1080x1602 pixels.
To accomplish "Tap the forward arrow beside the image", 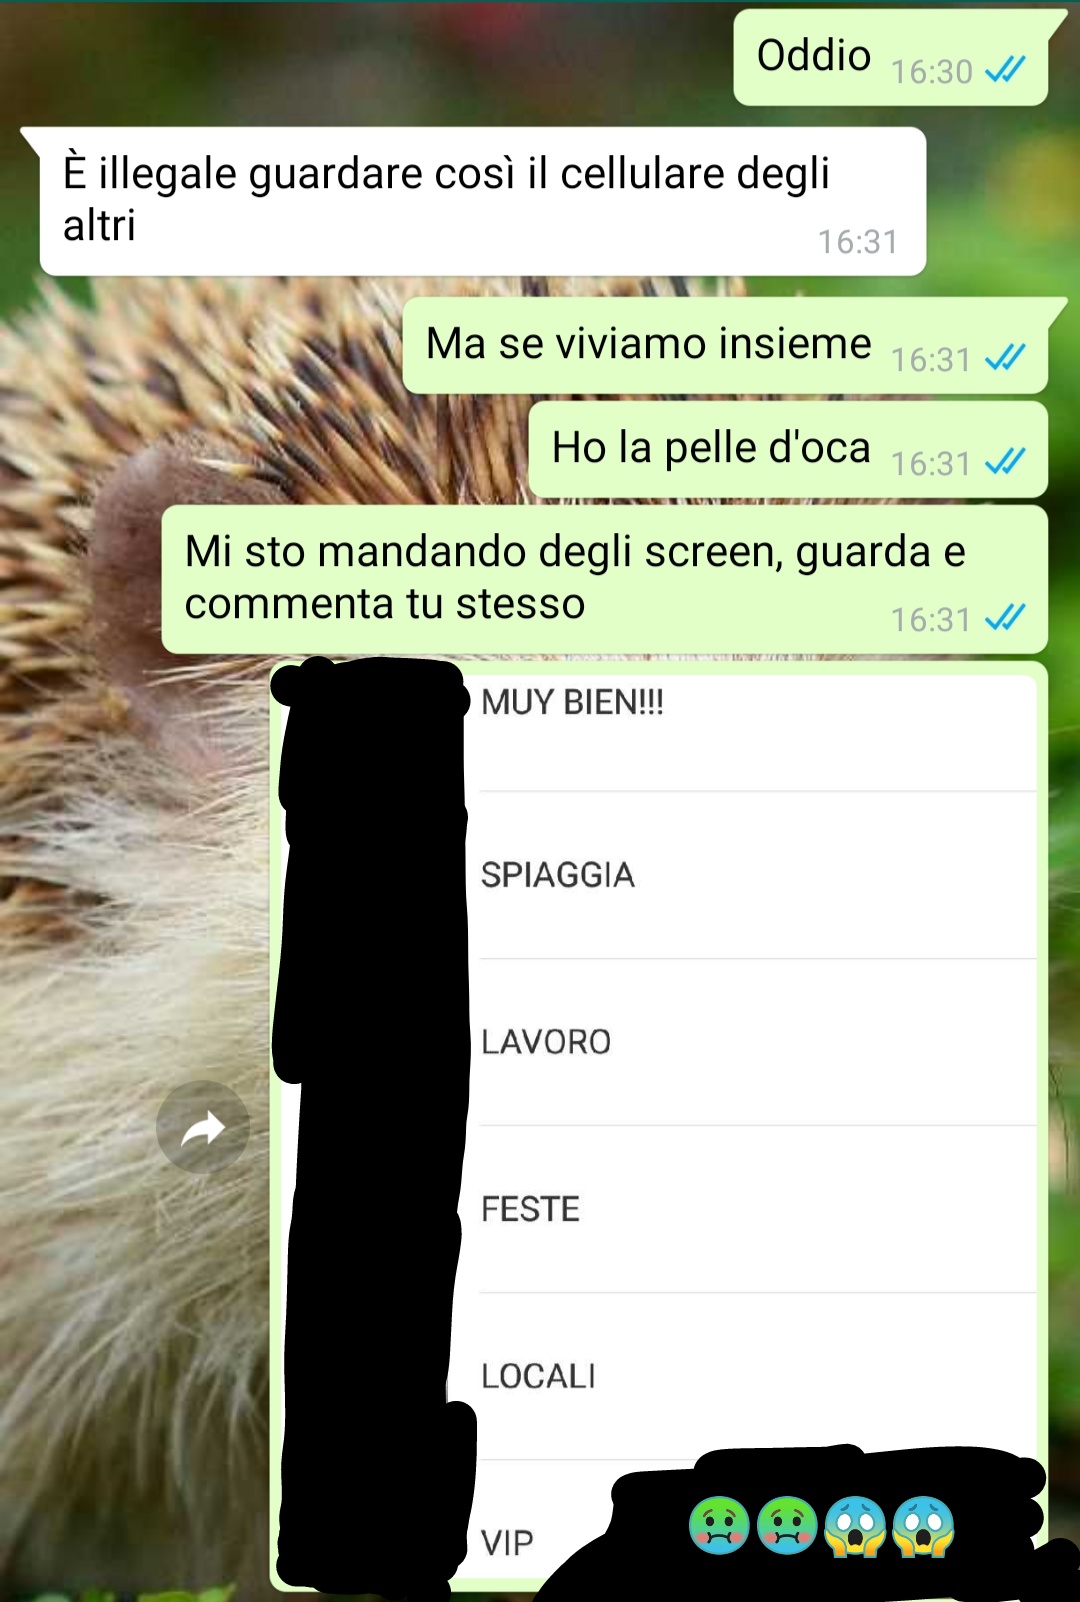I will click(x=203, y=1127).
